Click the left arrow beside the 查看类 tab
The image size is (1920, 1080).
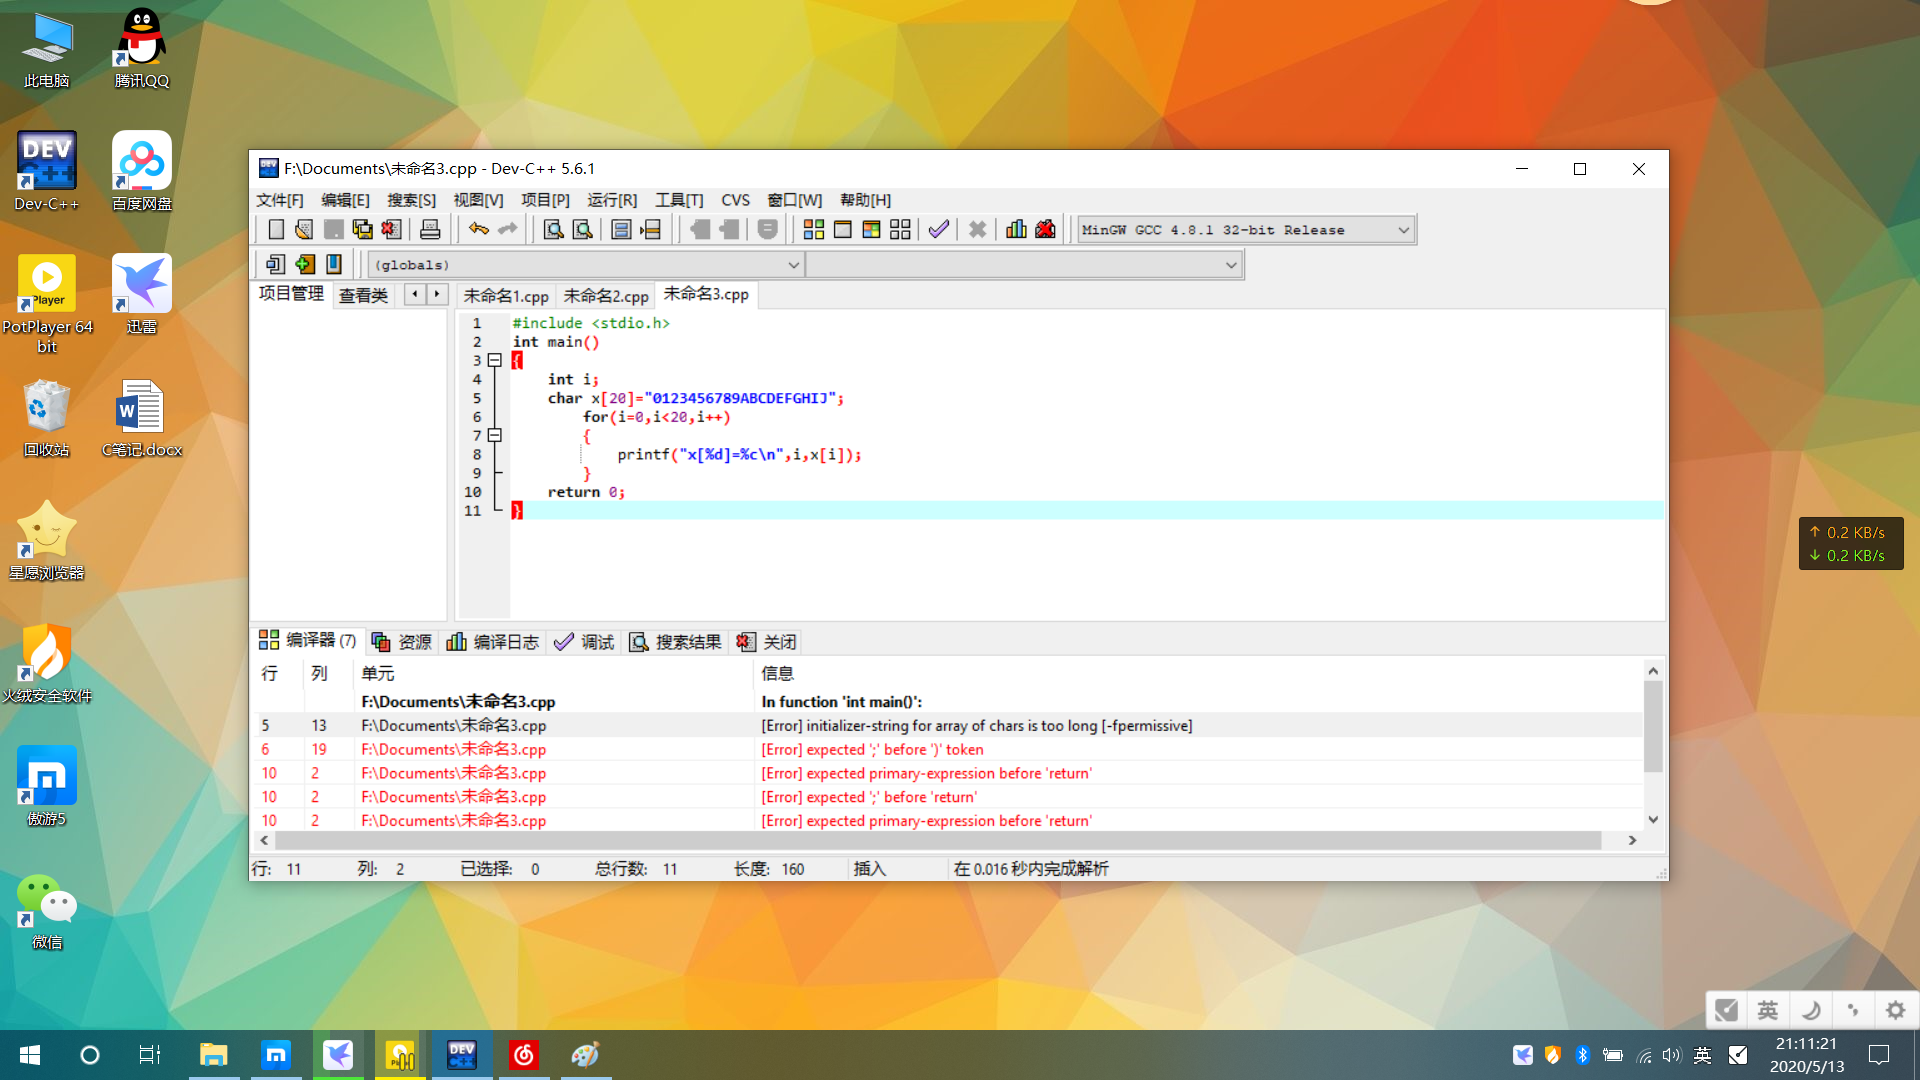pyautogui.click(x=415, y=294)
